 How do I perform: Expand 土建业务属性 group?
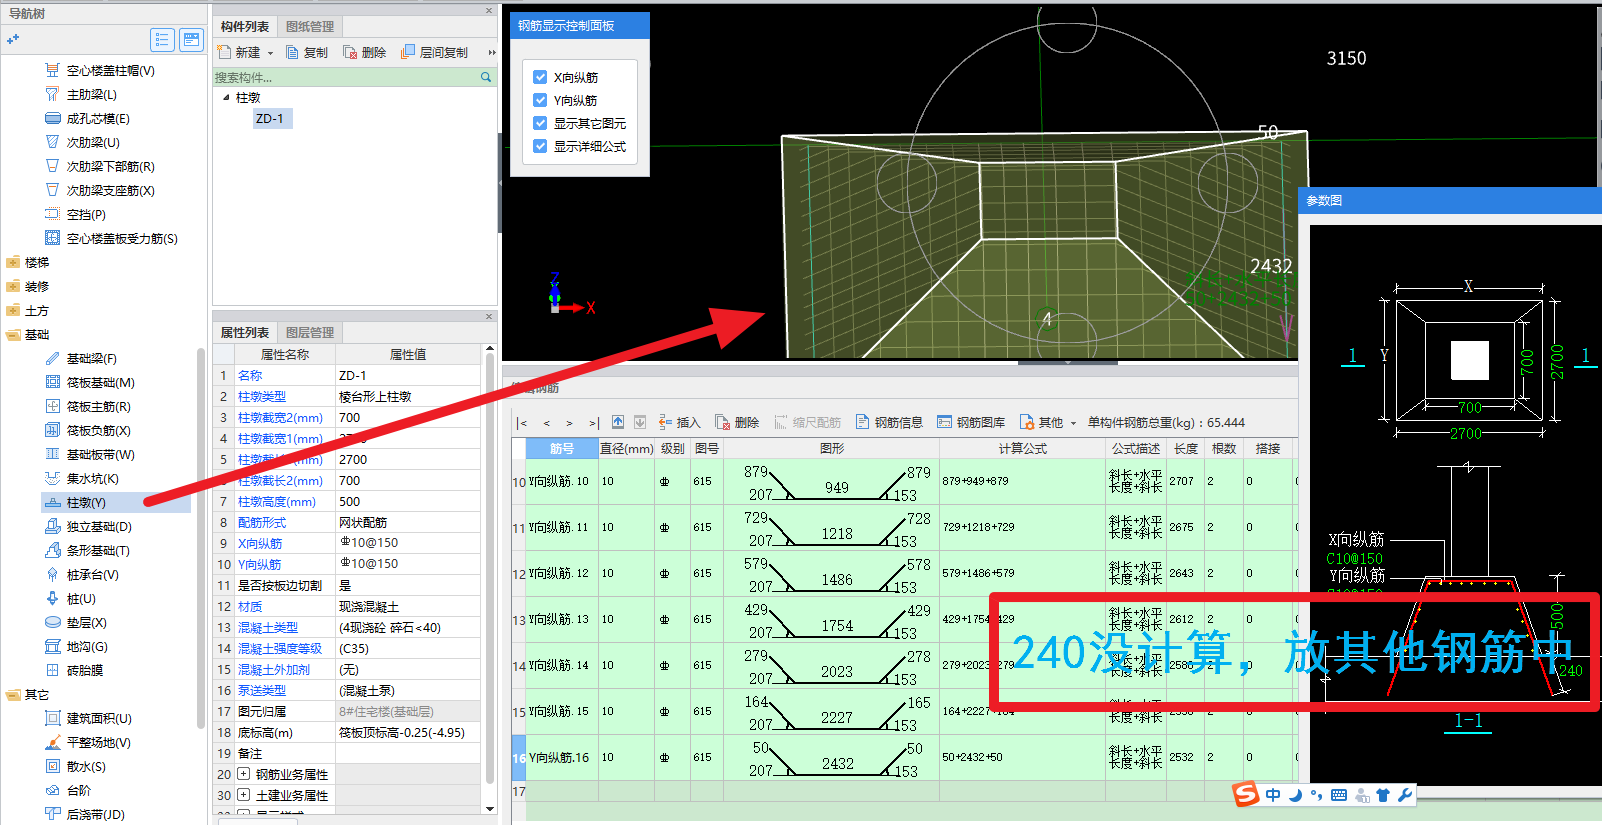pyautogui.click(x=243, y=795)
